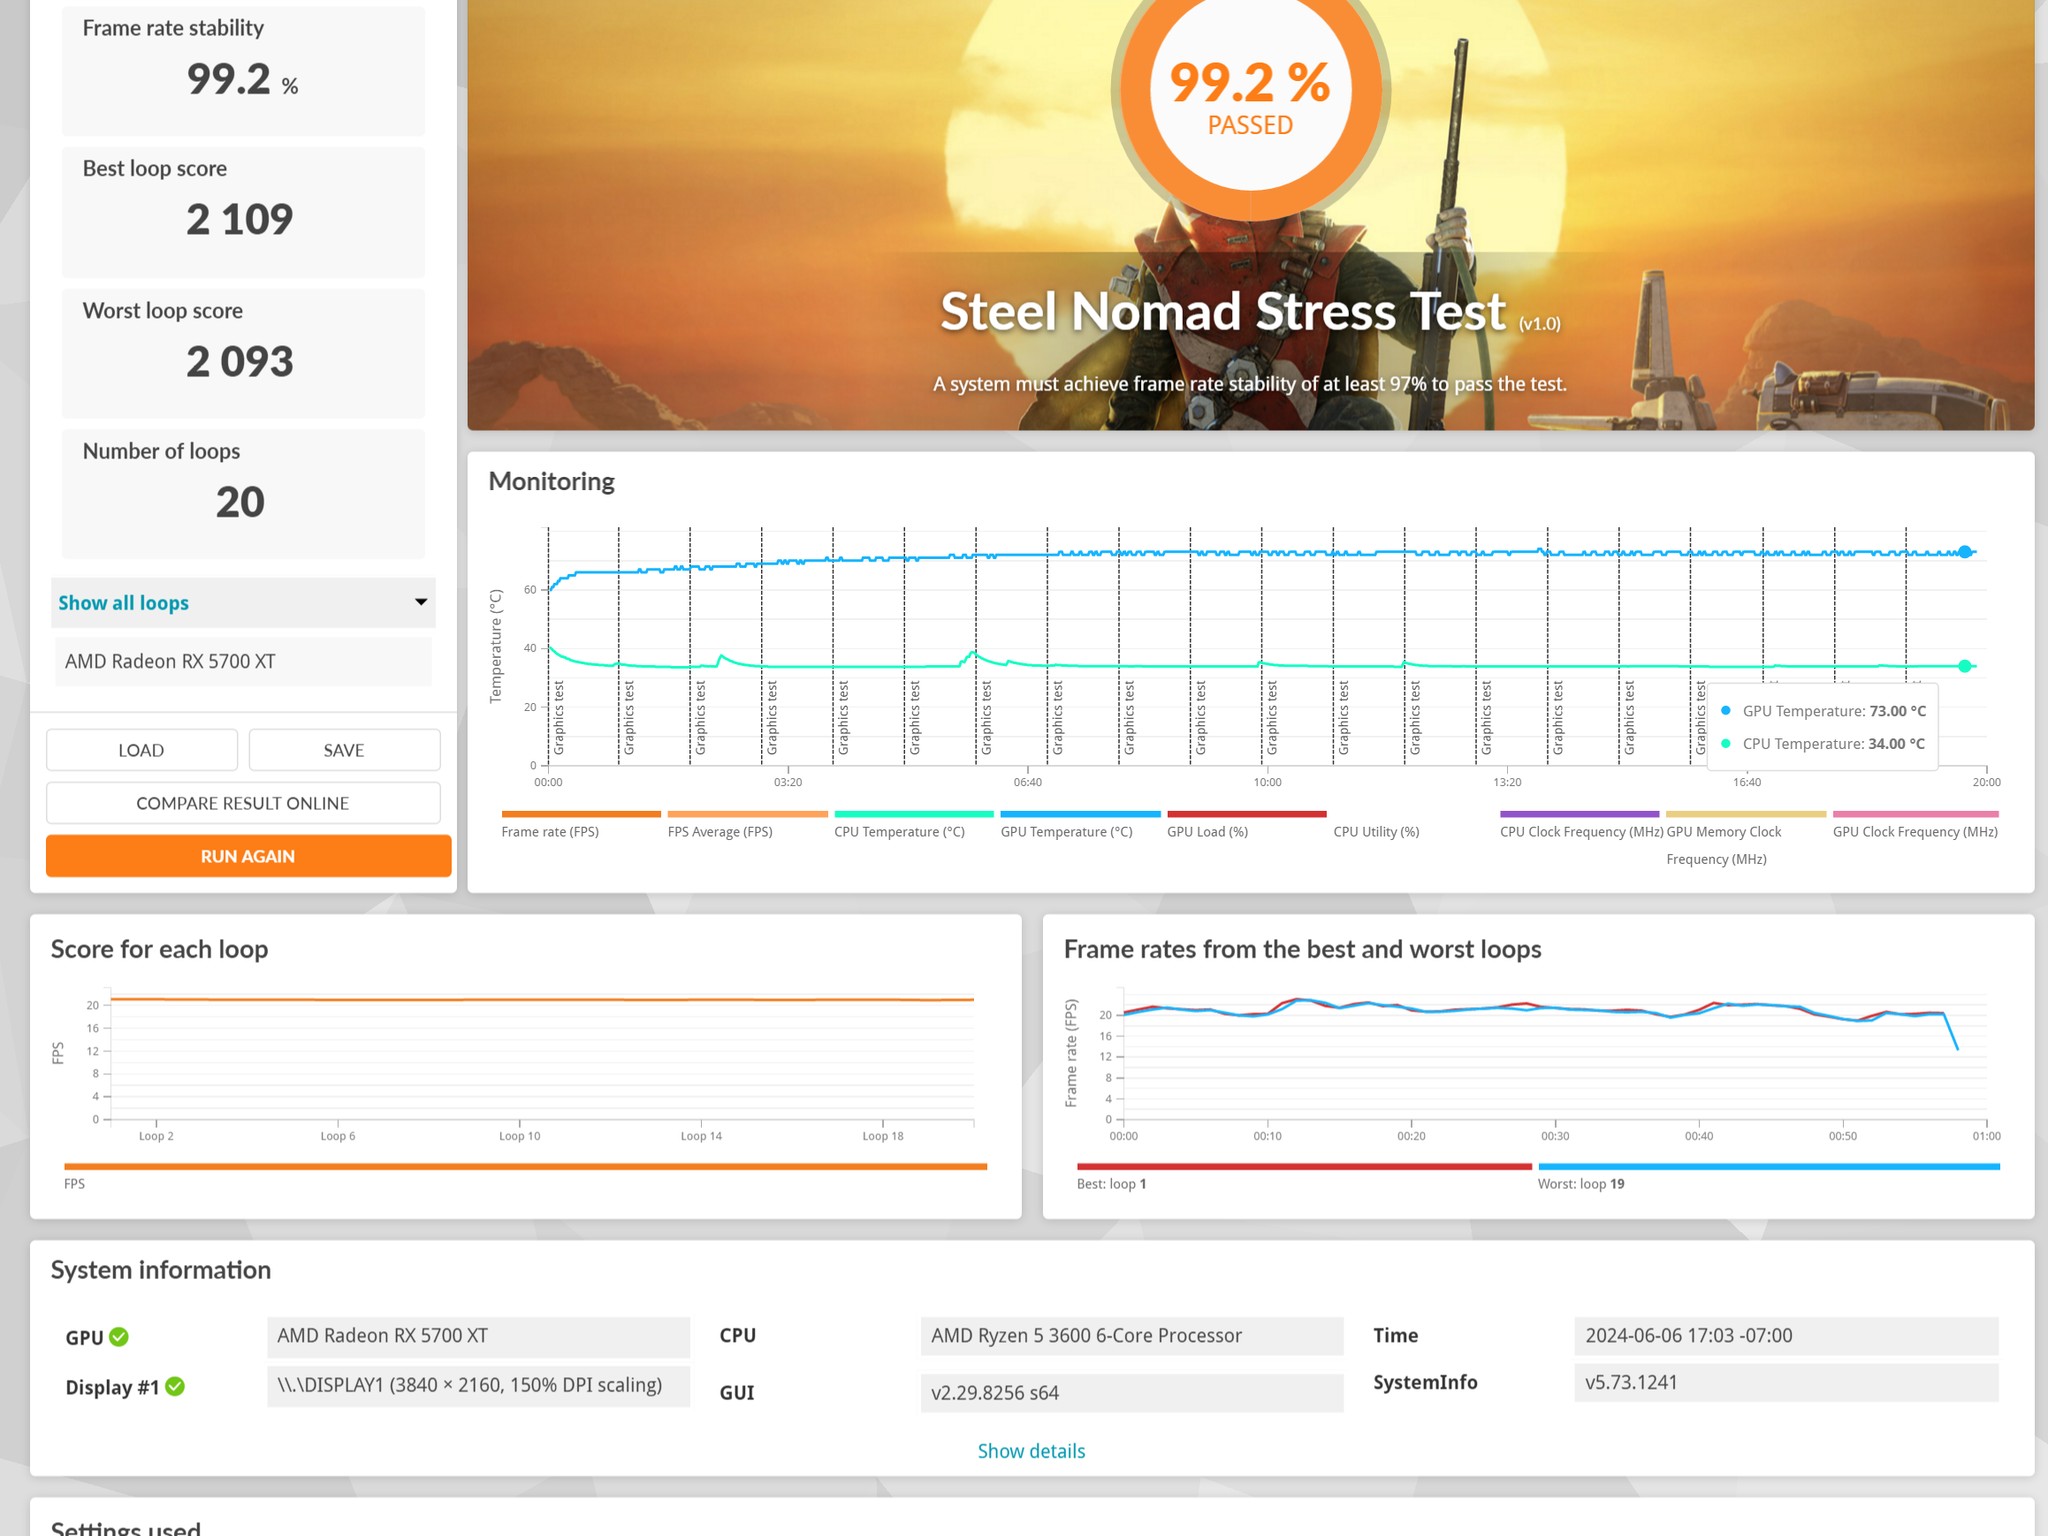Click the GPU temperature endpoint marker dot
Screen dimensions: 2048x1536
[x=1965, y=552]
